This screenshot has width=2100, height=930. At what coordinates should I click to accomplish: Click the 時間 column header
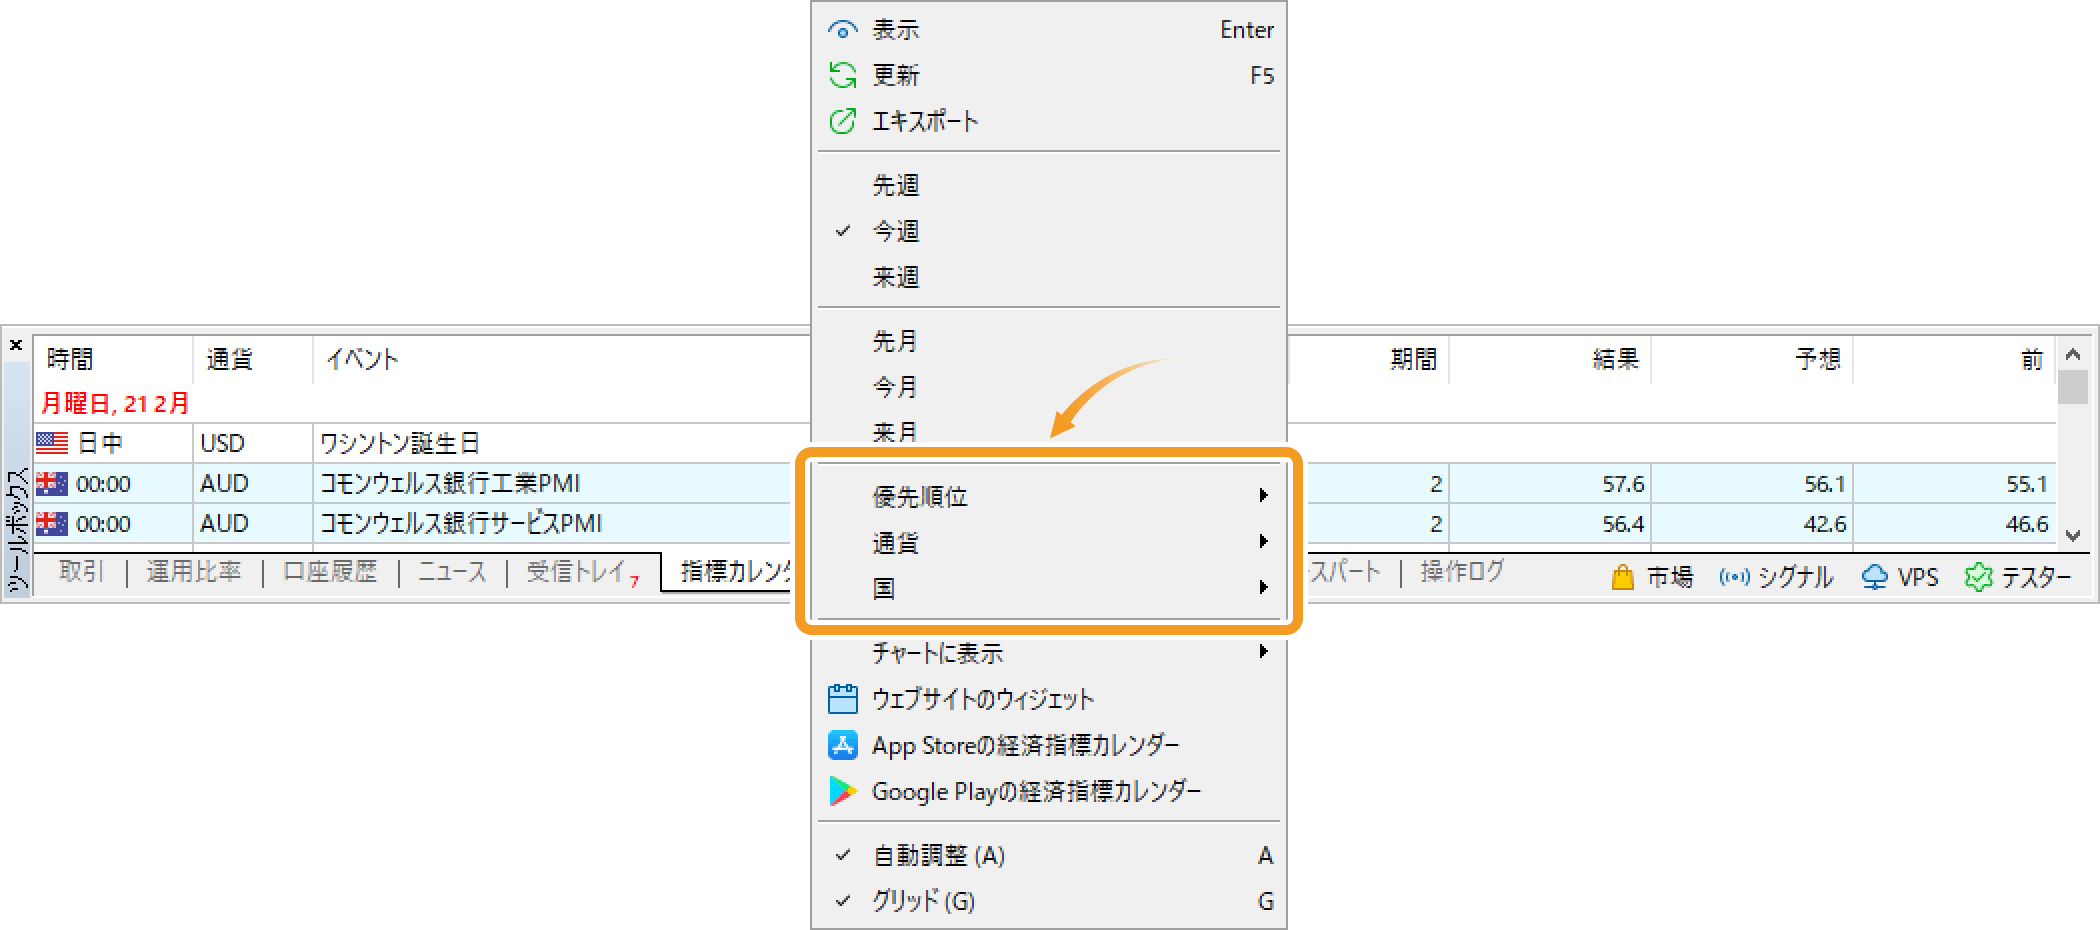(113, 360)
